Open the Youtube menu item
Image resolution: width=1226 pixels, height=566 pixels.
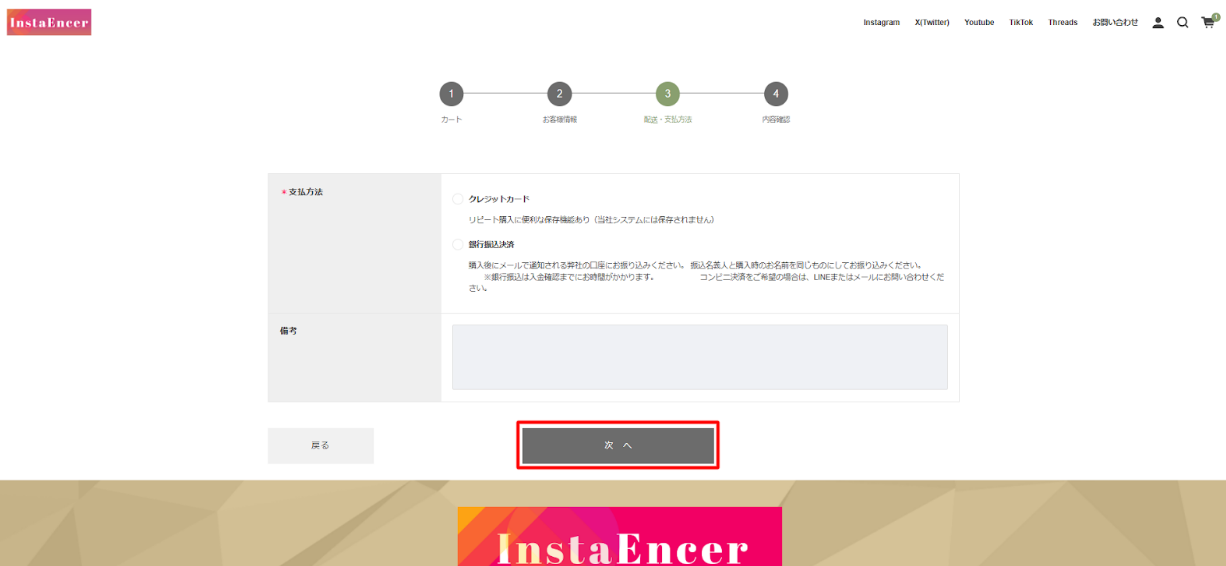(x=979, y=23)
